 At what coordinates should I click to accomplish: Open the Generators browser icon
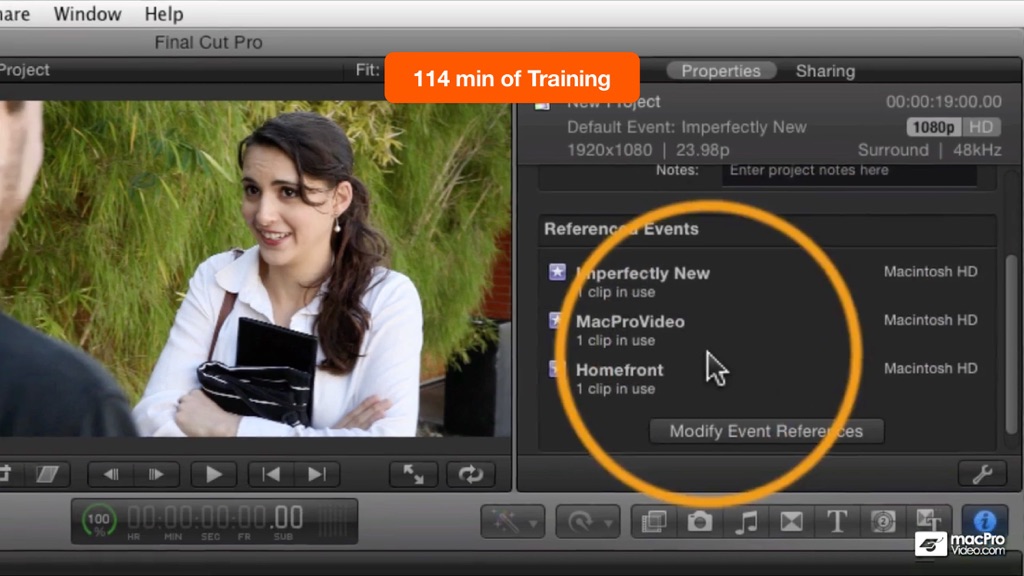point(883,522)
